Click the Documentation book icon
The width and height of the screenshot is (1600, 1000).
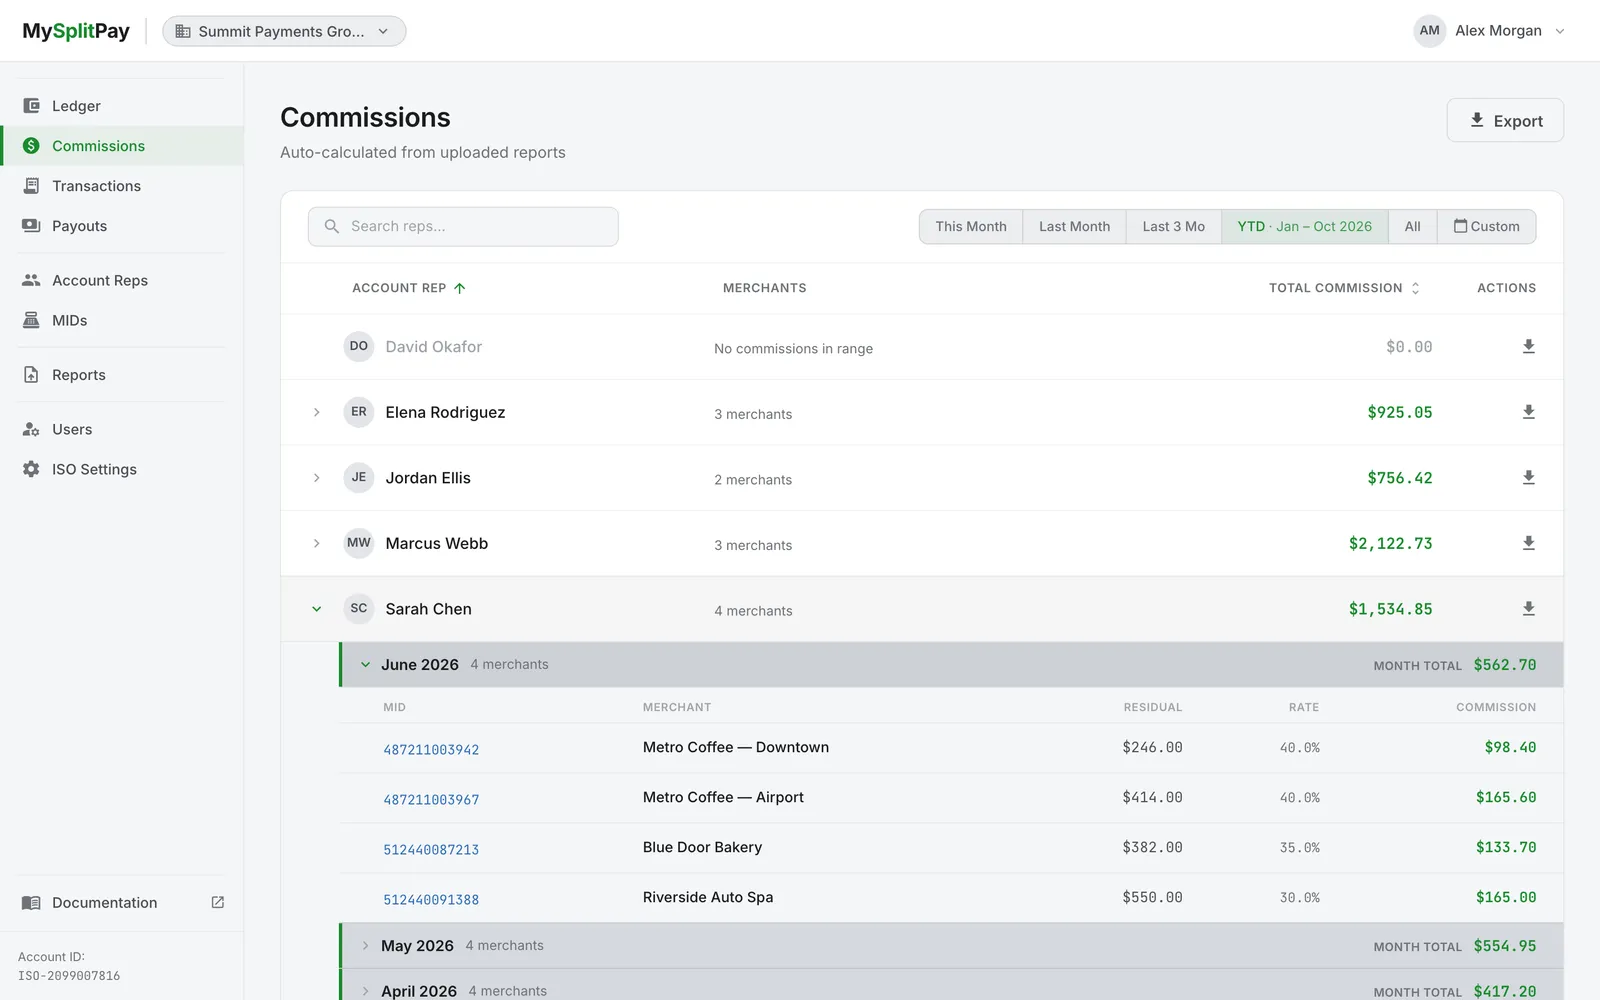(x=31, y=903)
